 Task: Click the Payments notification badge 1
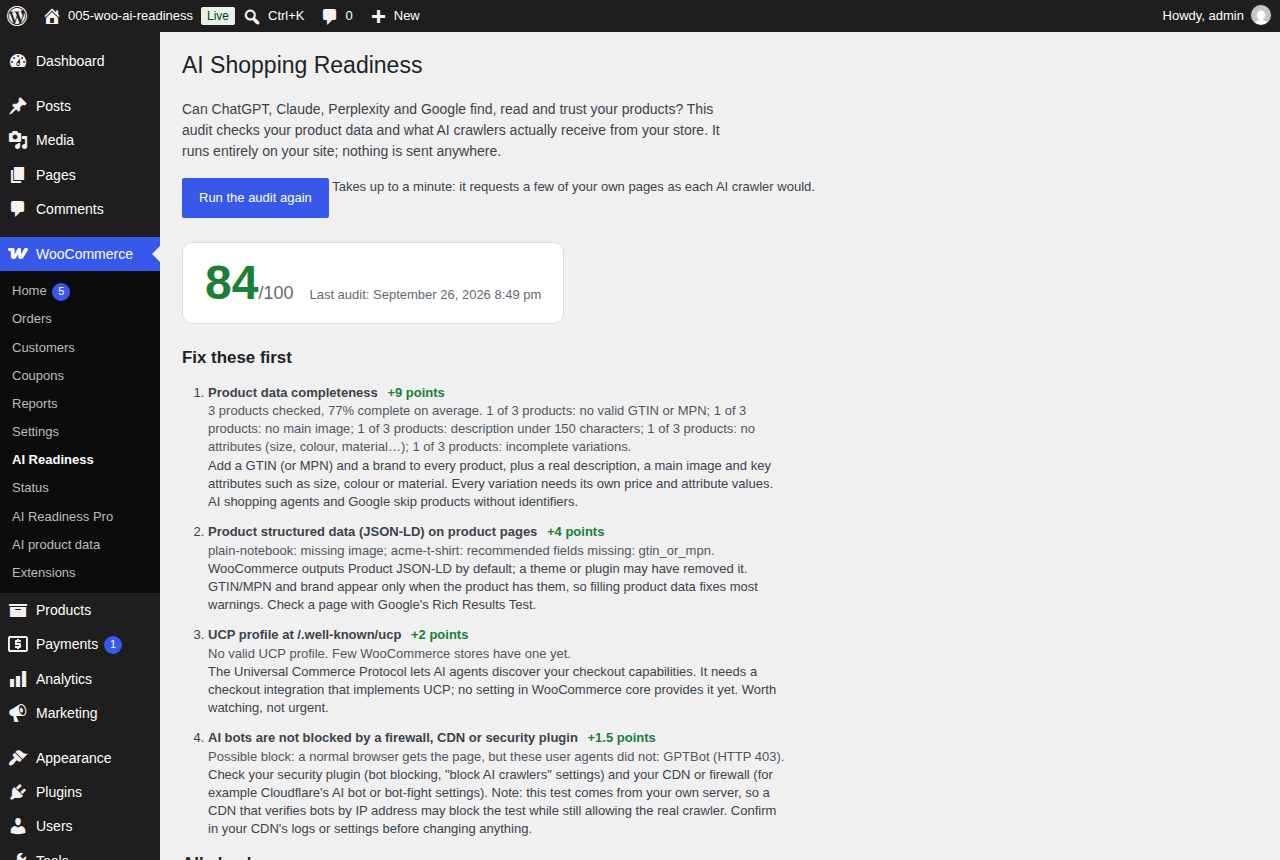(x=113, y=645)
